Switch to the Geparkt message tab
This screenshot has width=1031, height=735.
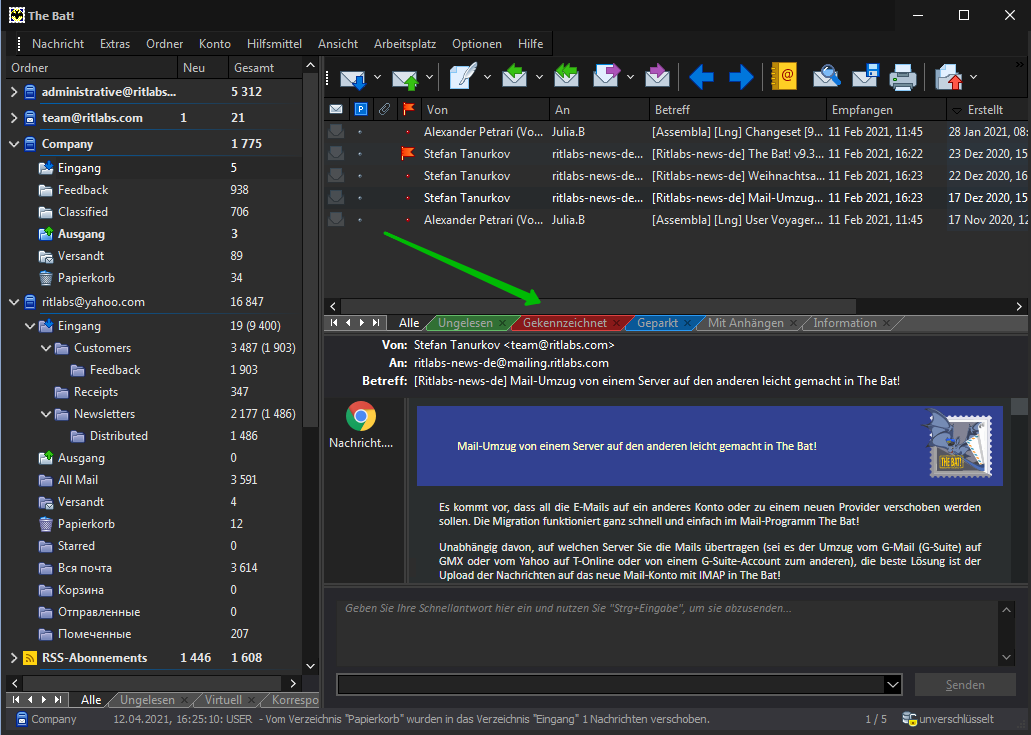click(658, 323)
